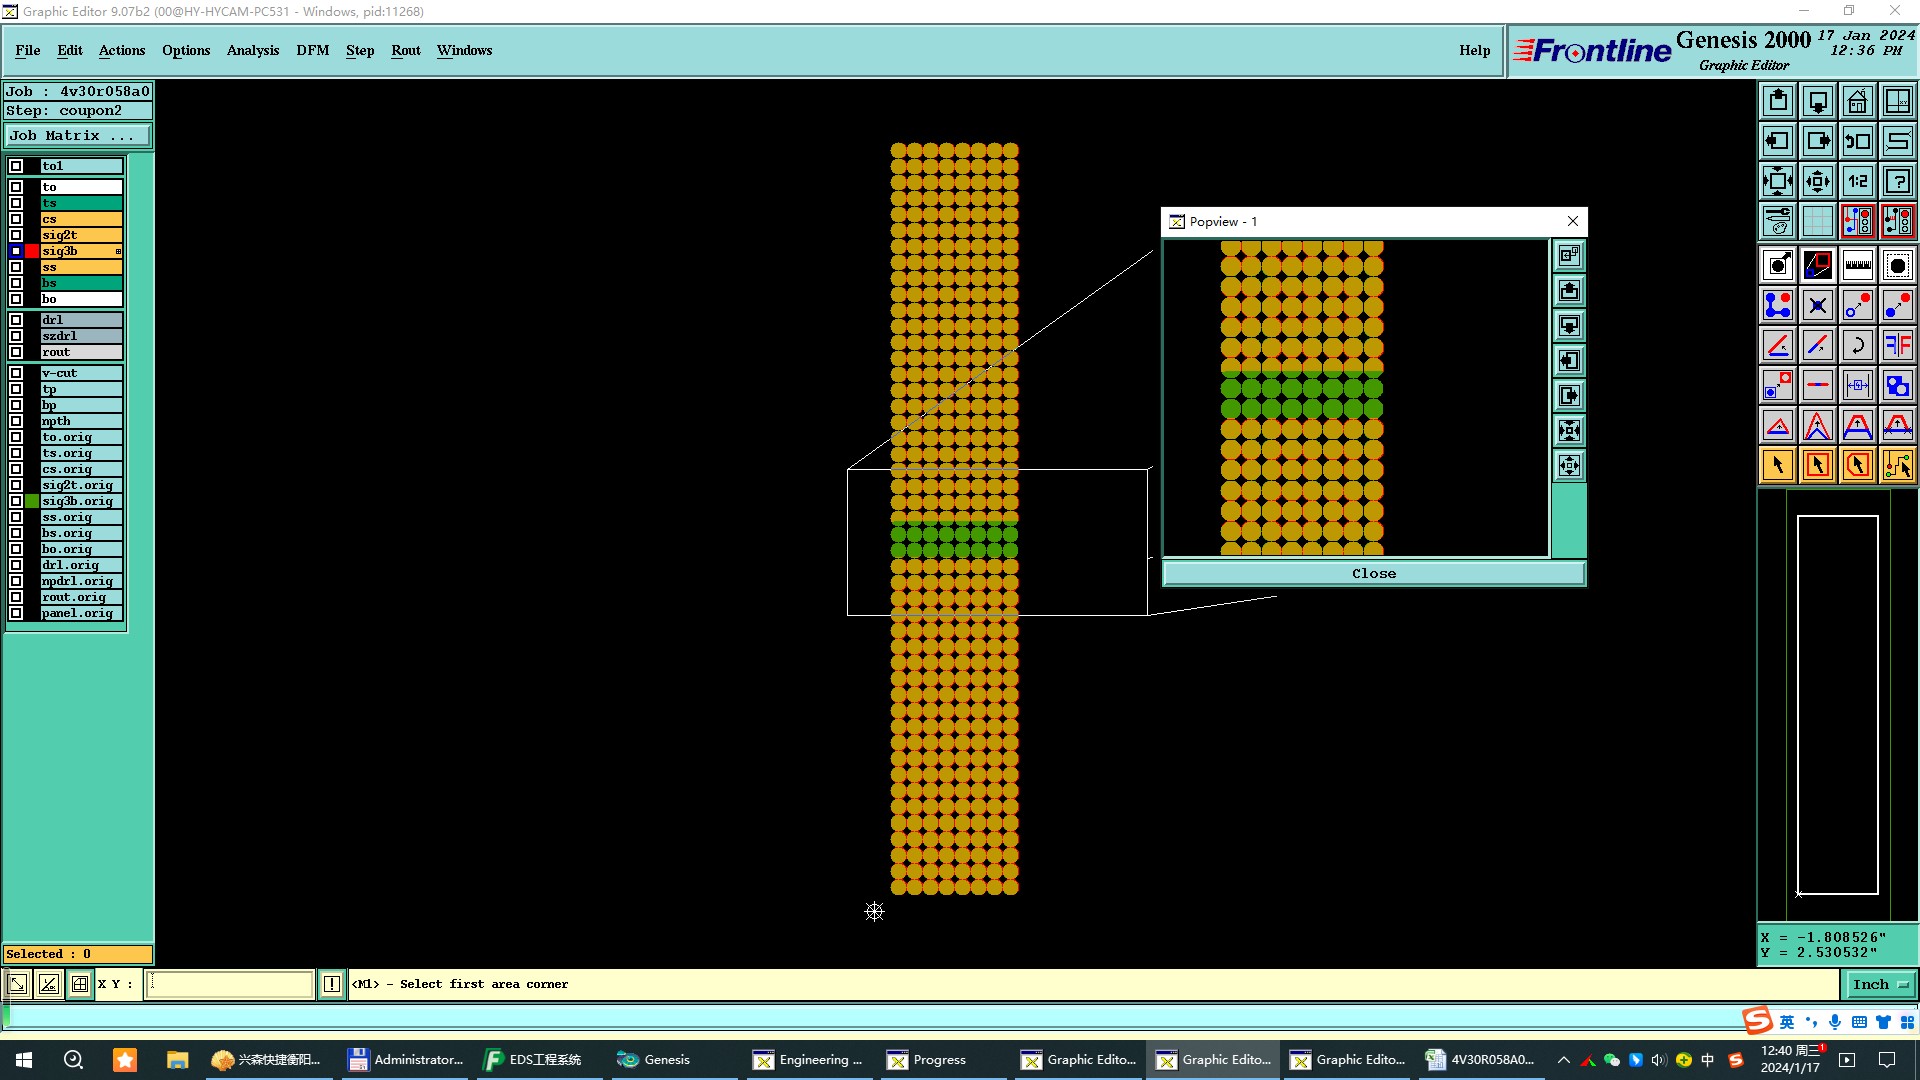1920x1080 pixels.
Task: Click the context help question-mark icon
Action: [1897, 181]
